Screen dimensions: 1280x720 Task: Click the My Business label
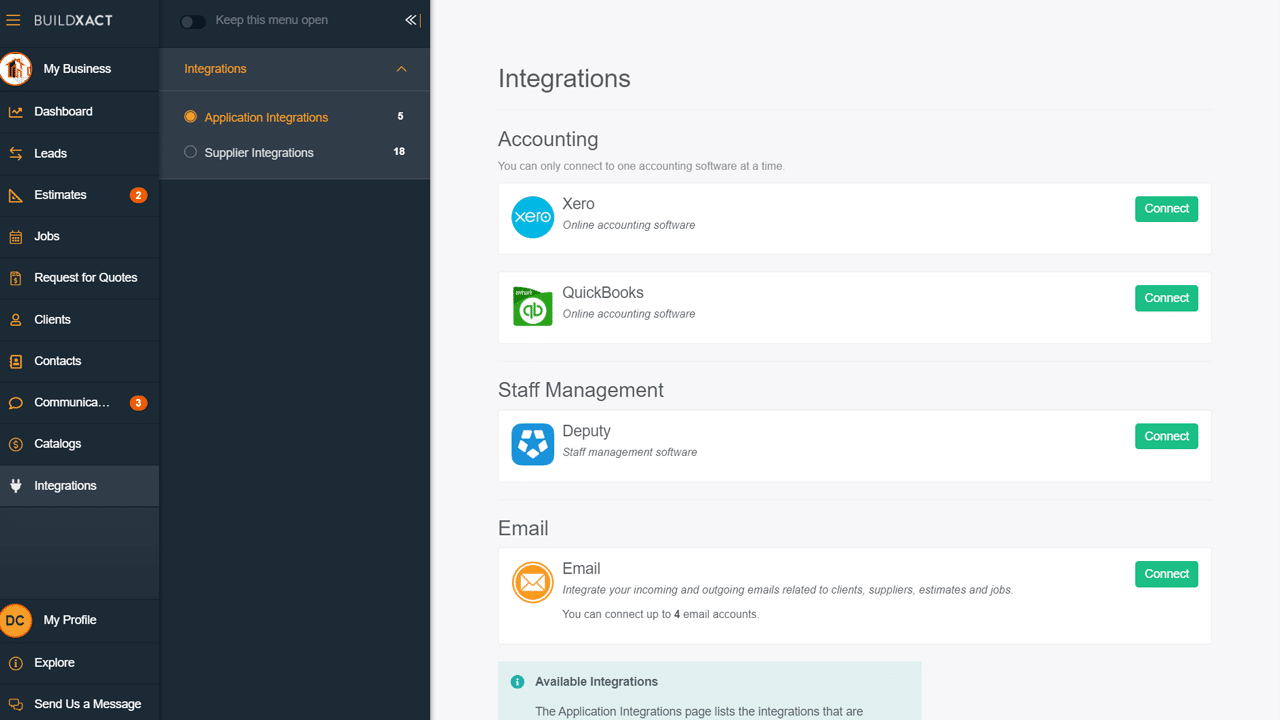tap(77, 69)
